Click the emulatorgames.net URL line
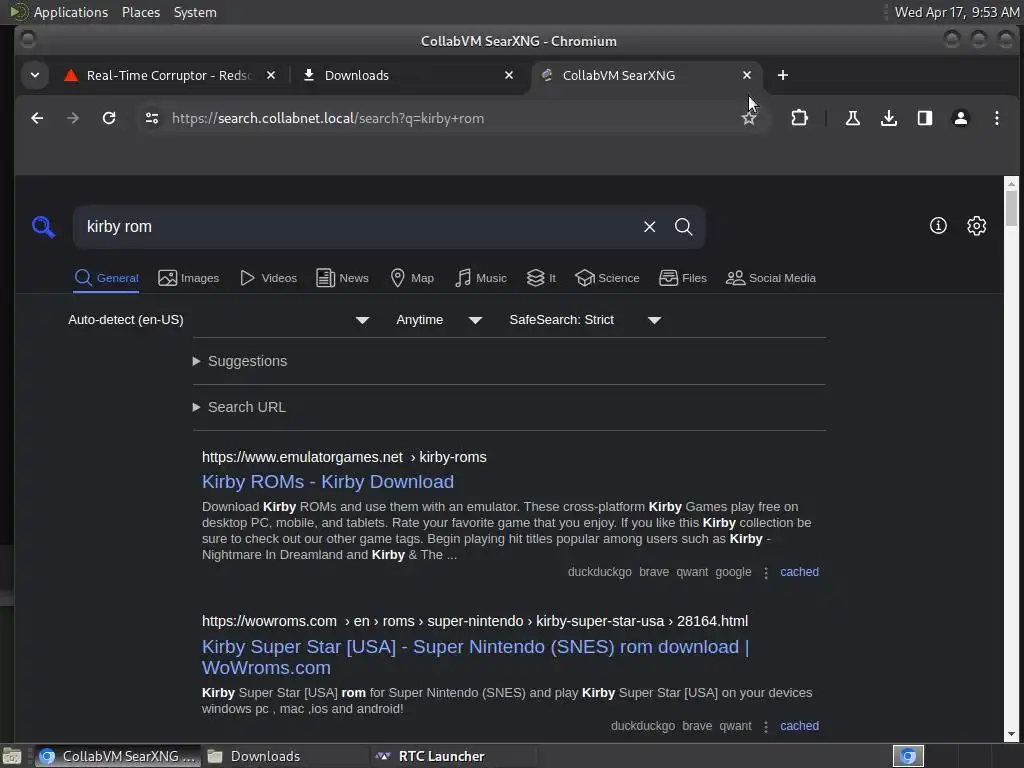 (344, 457)
